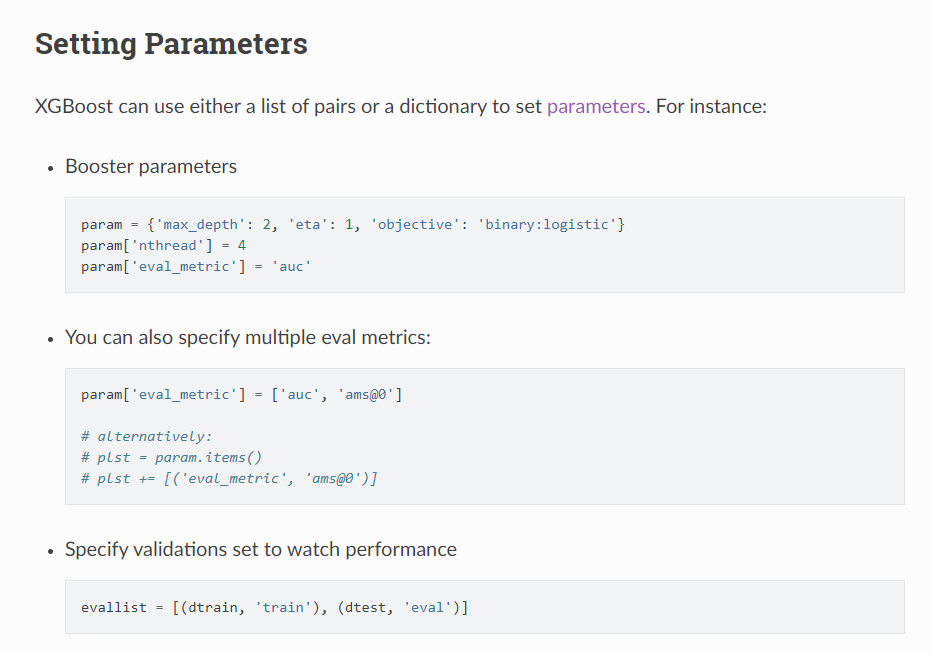This screenshot has height=653, width=931.
Task: Click the "# plst +=" comment line
Action: pyautogui.click(x=229, y=478)
